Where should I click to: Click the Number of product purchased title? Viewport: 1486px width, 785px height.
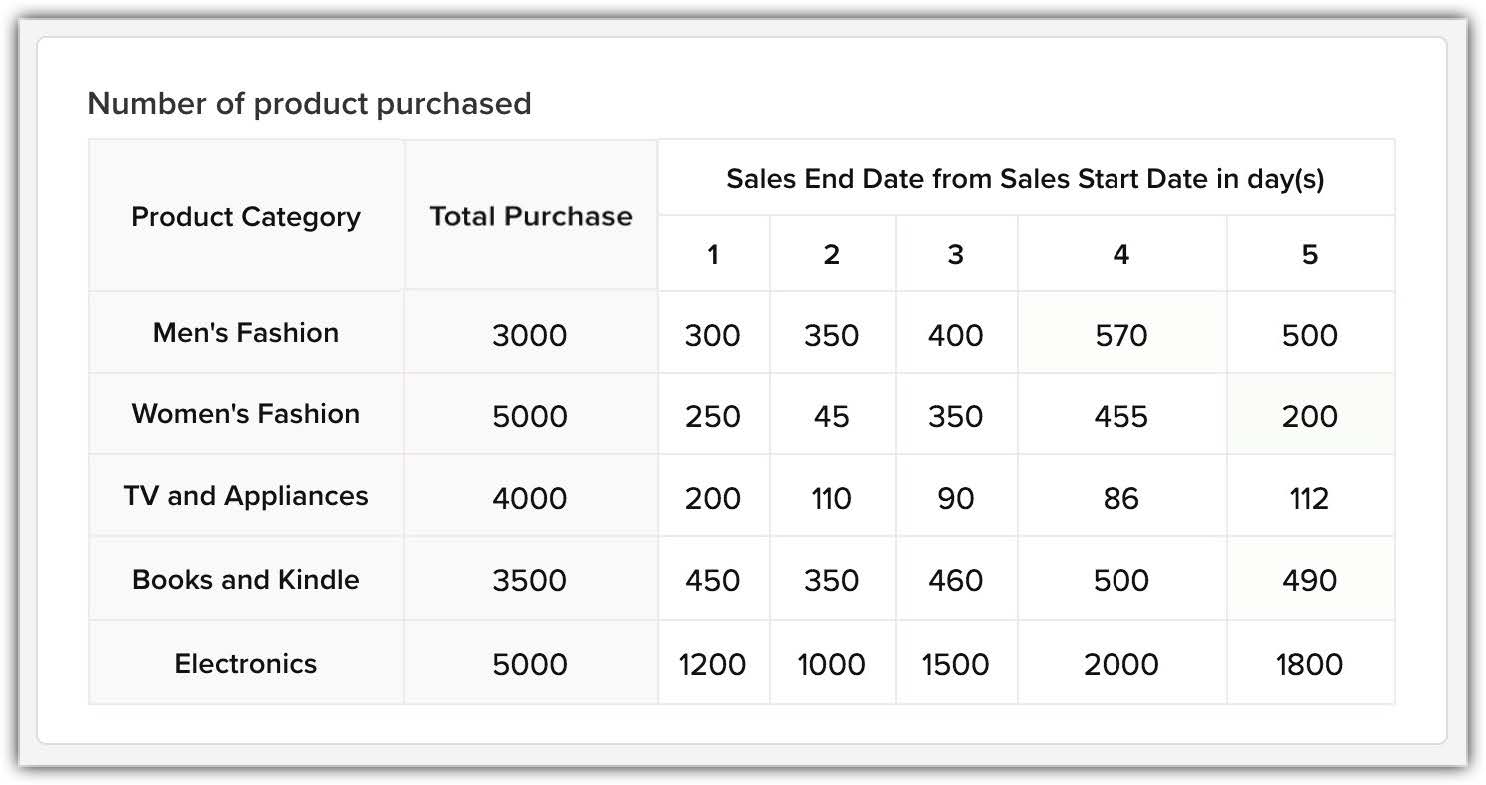[310, 103]
